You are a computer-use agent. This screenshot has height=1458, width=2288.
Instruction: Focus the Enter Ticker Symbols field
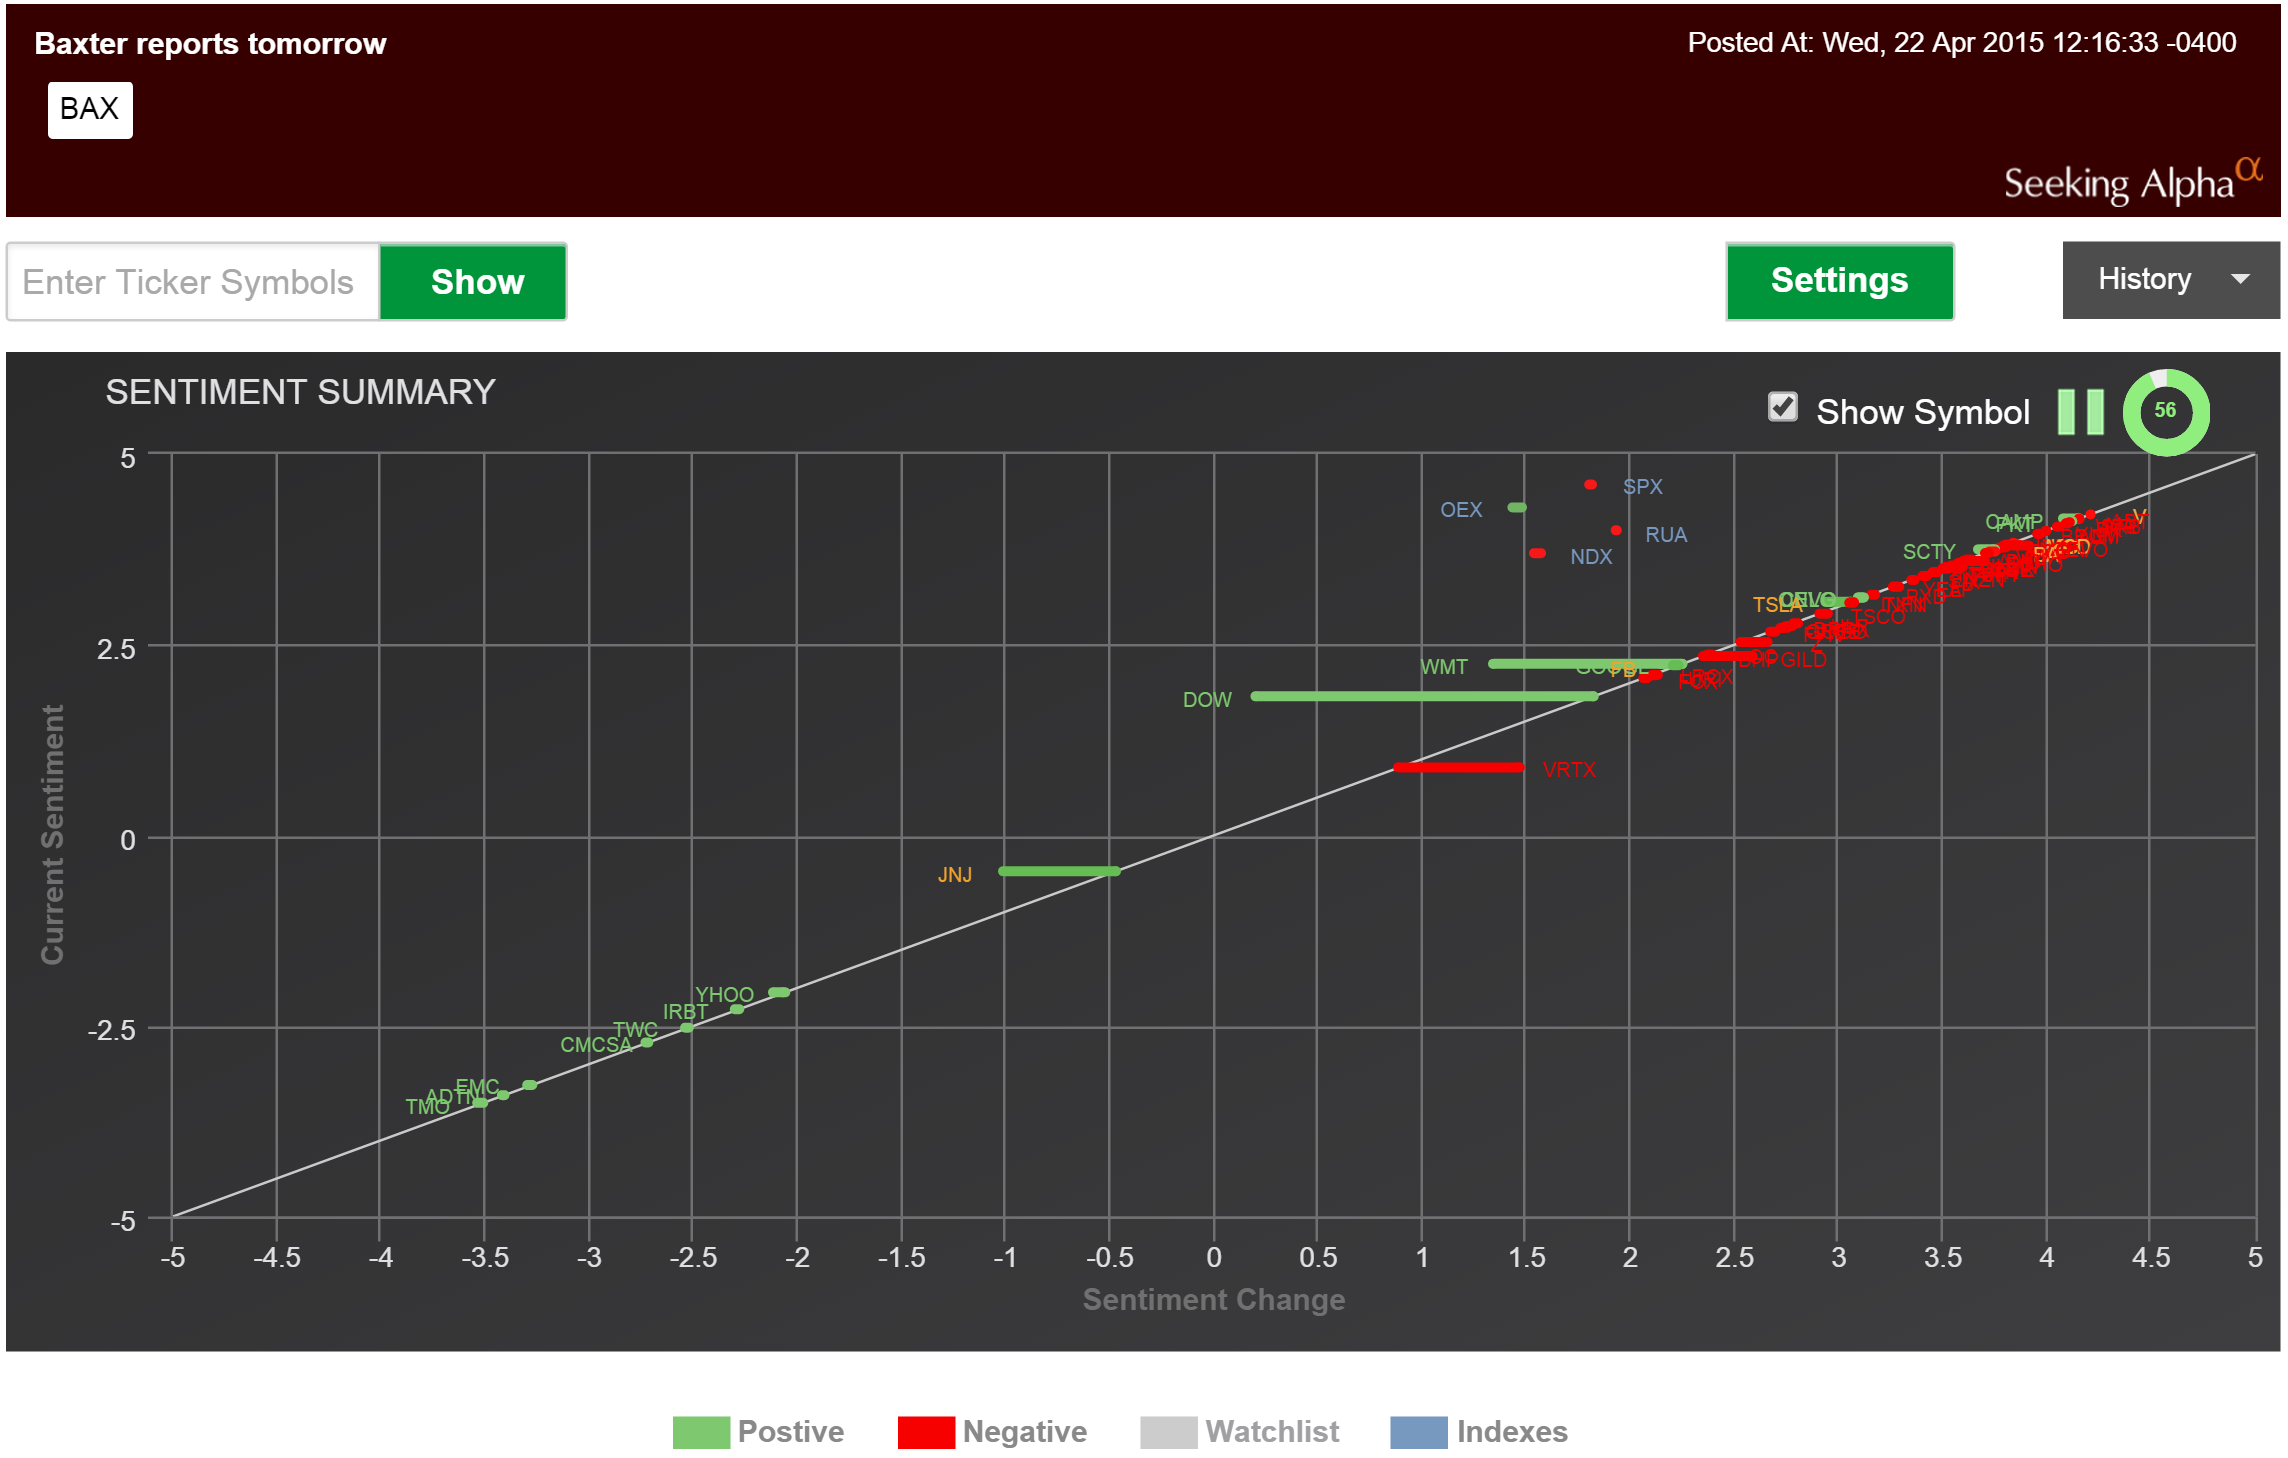193,282
